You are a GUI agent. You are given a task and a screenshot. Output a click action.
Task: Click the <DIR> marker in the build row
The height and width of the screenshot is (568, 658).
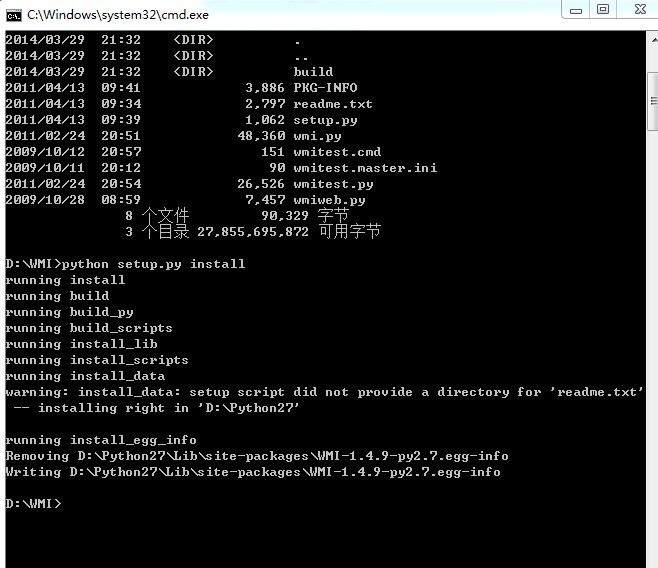tap(193, 72)
